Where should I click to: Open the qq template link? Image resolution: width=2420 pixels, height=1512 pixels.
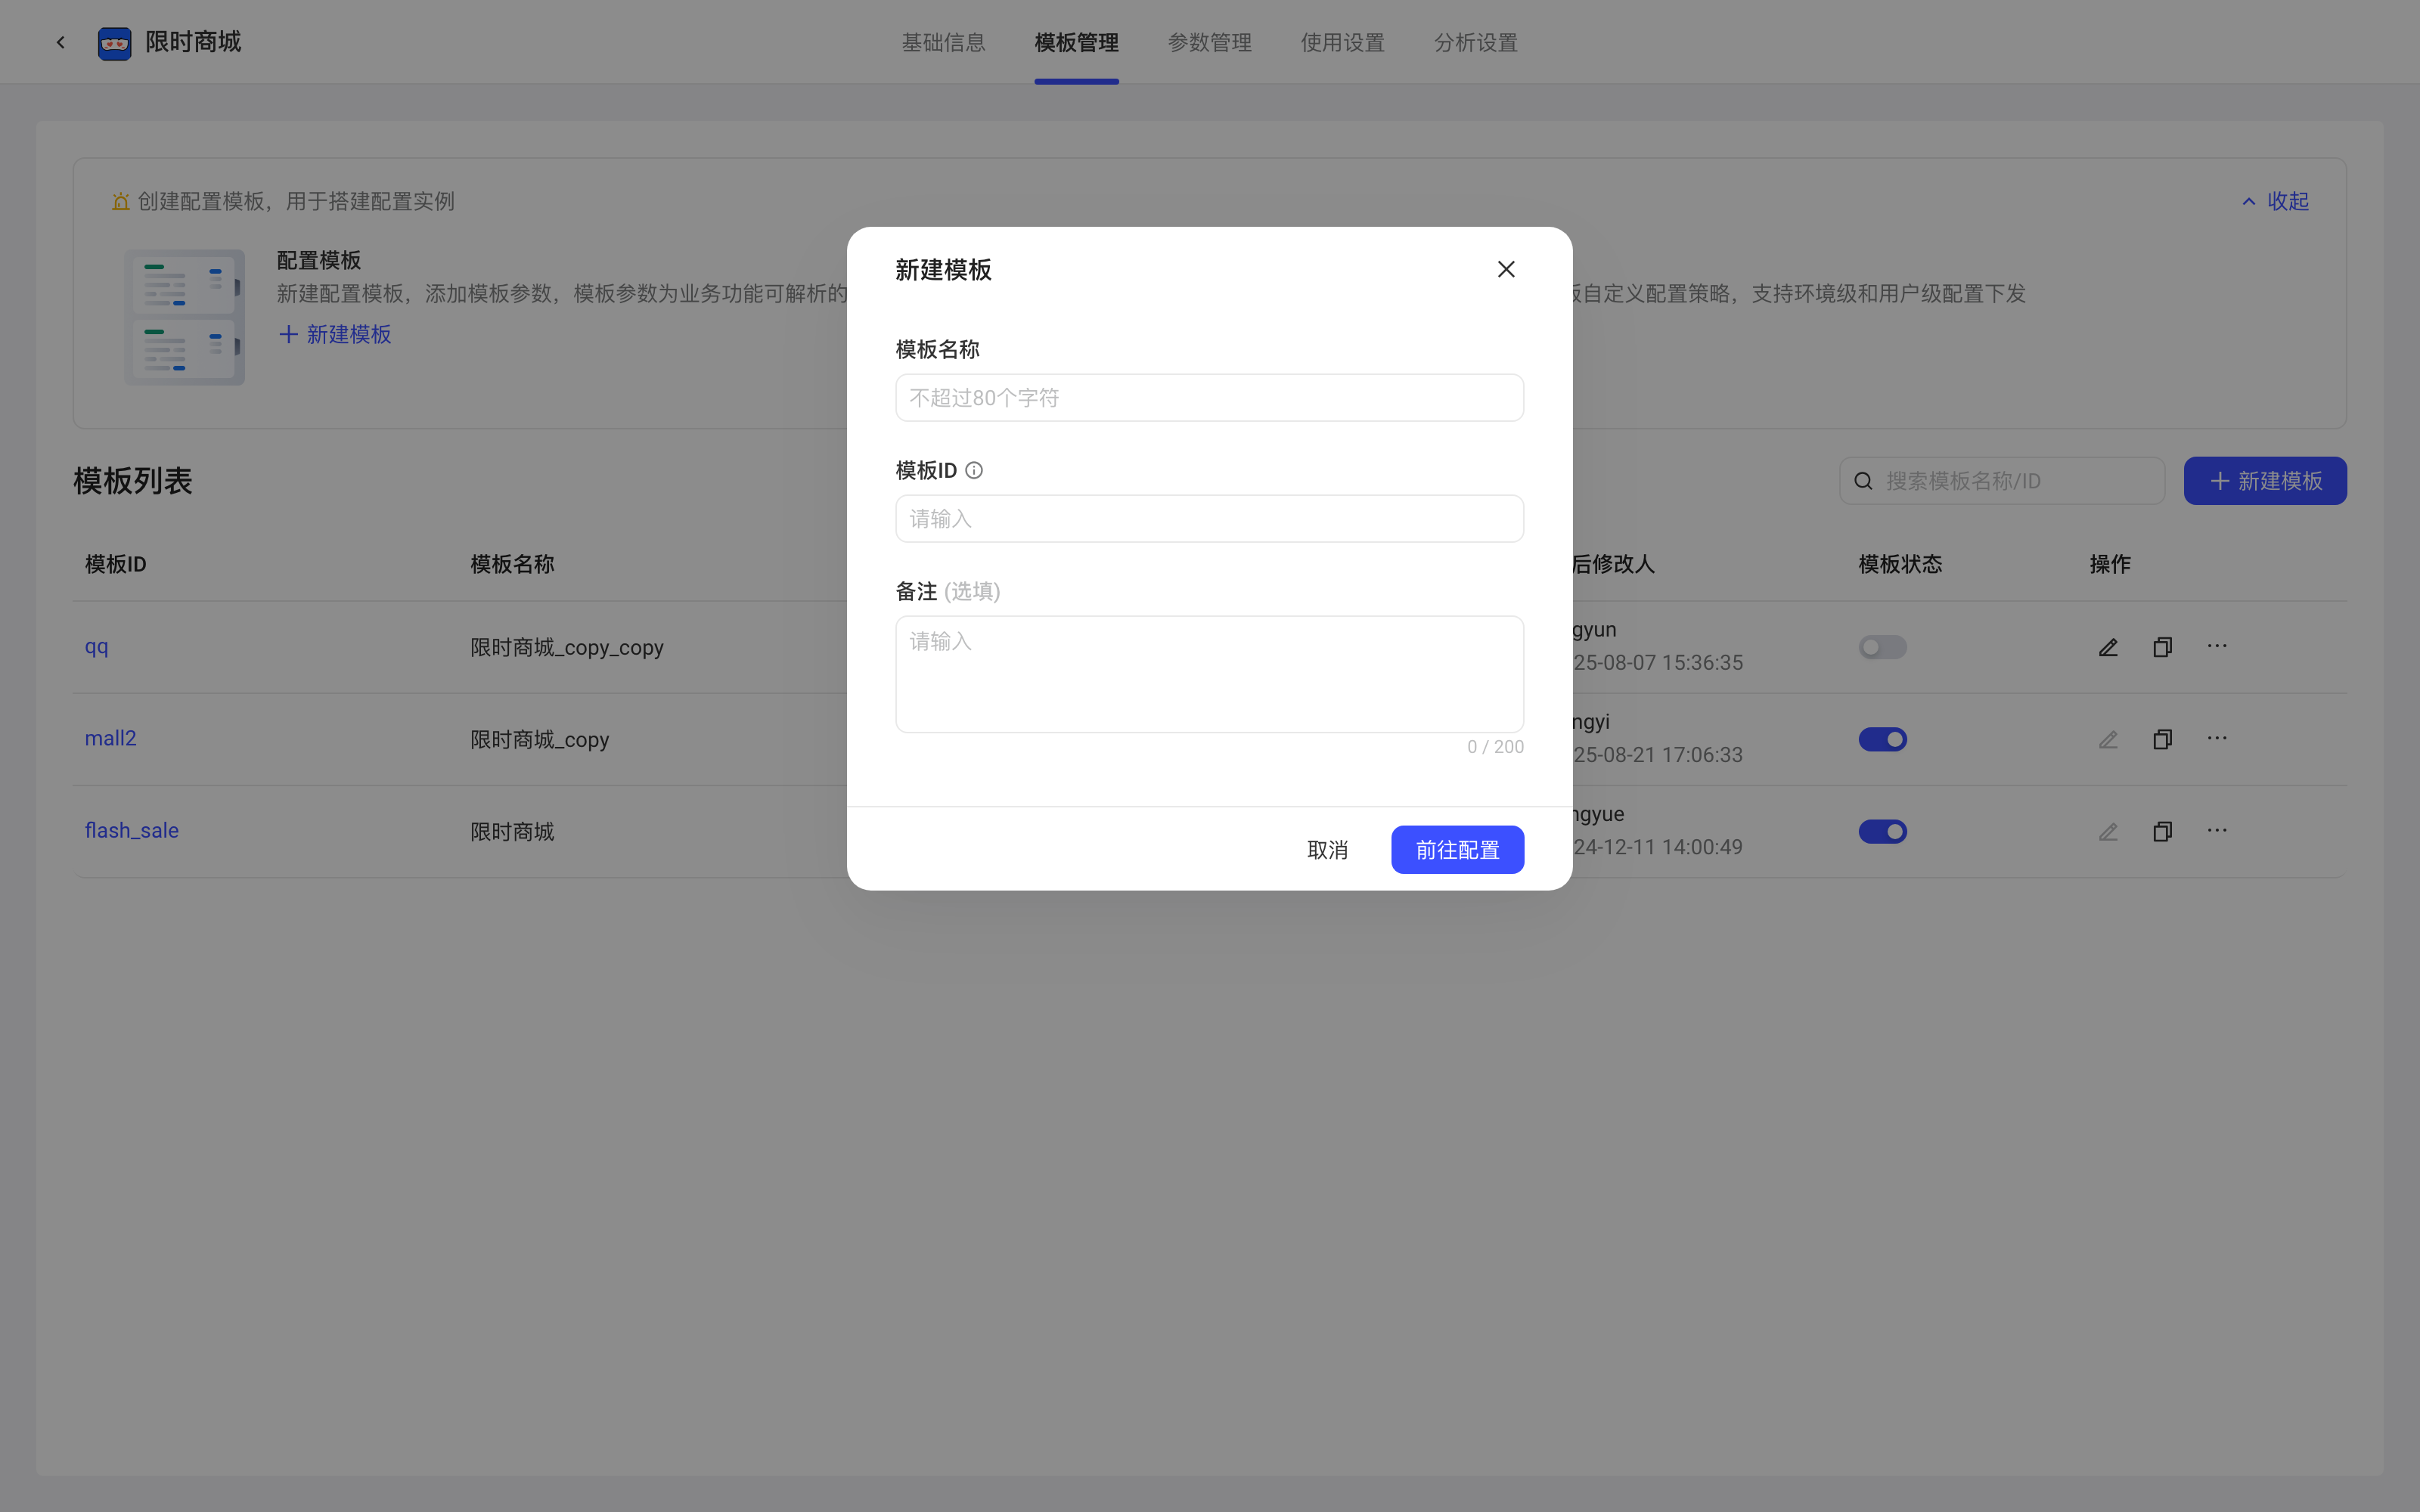[x=97, y=647]
